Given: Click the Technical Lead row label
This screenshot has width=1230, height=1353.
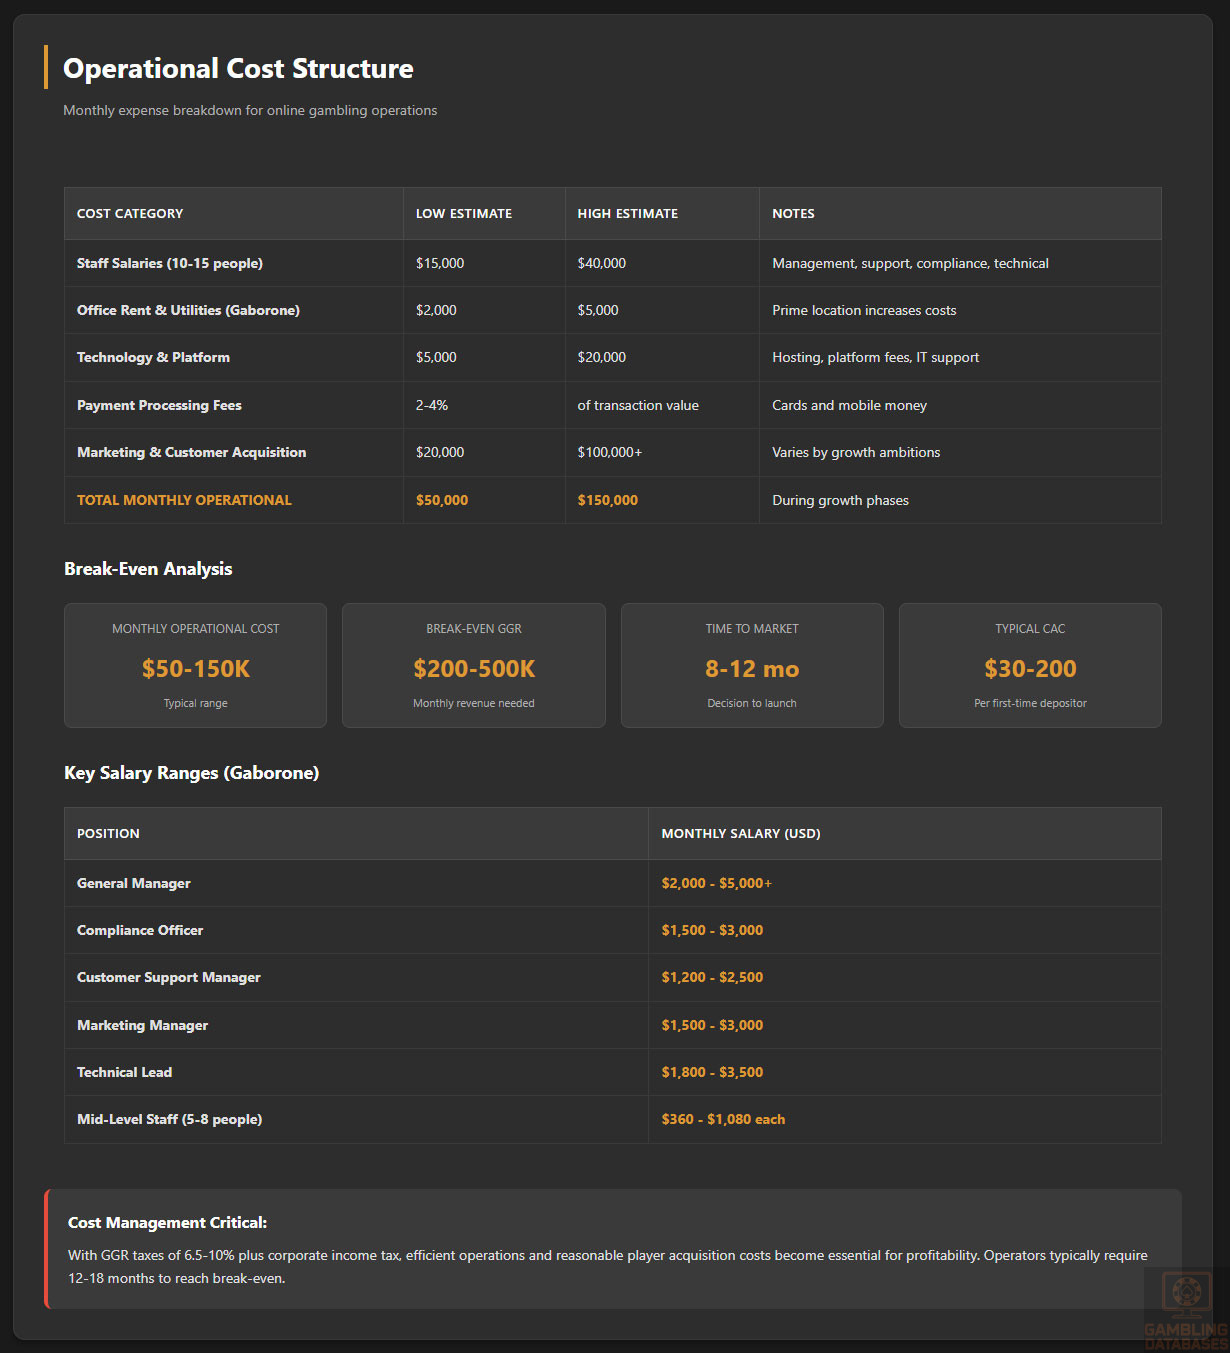Looking at the screenshot, I should click(x=124, y=1072).
